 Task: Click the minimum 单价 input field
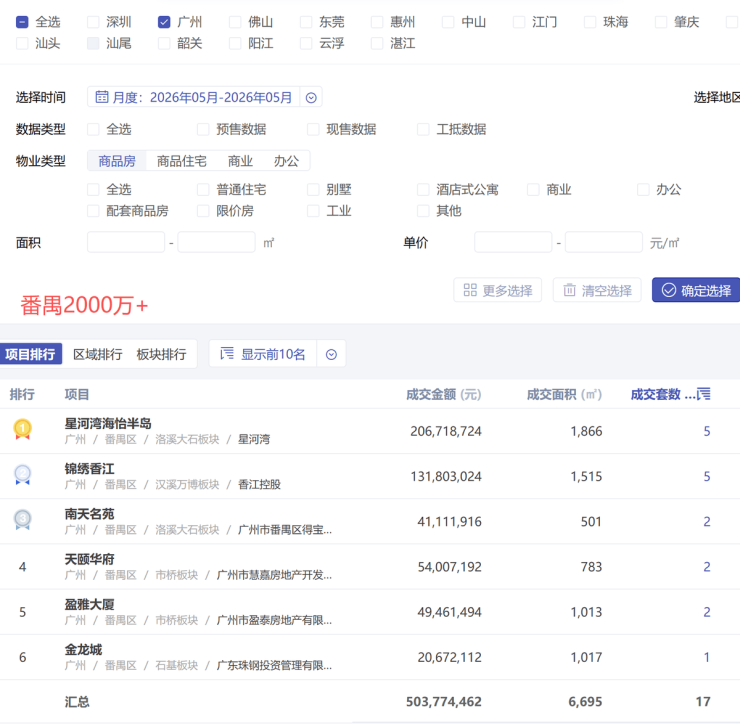(513, 242)
